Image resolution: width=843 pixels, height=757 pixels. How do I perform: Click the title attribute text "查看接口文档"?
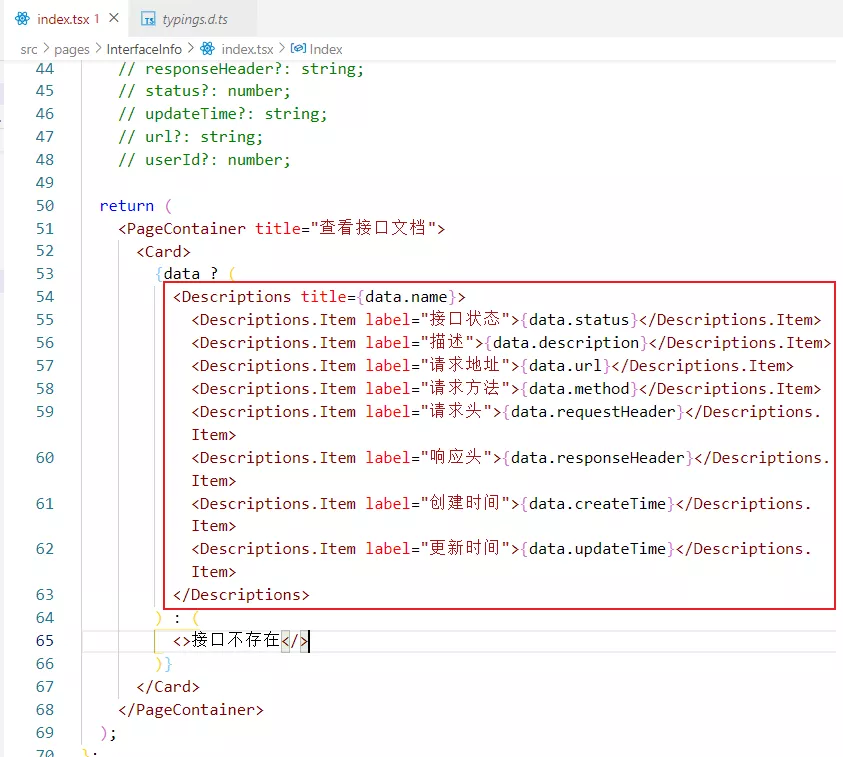[372, 228]
